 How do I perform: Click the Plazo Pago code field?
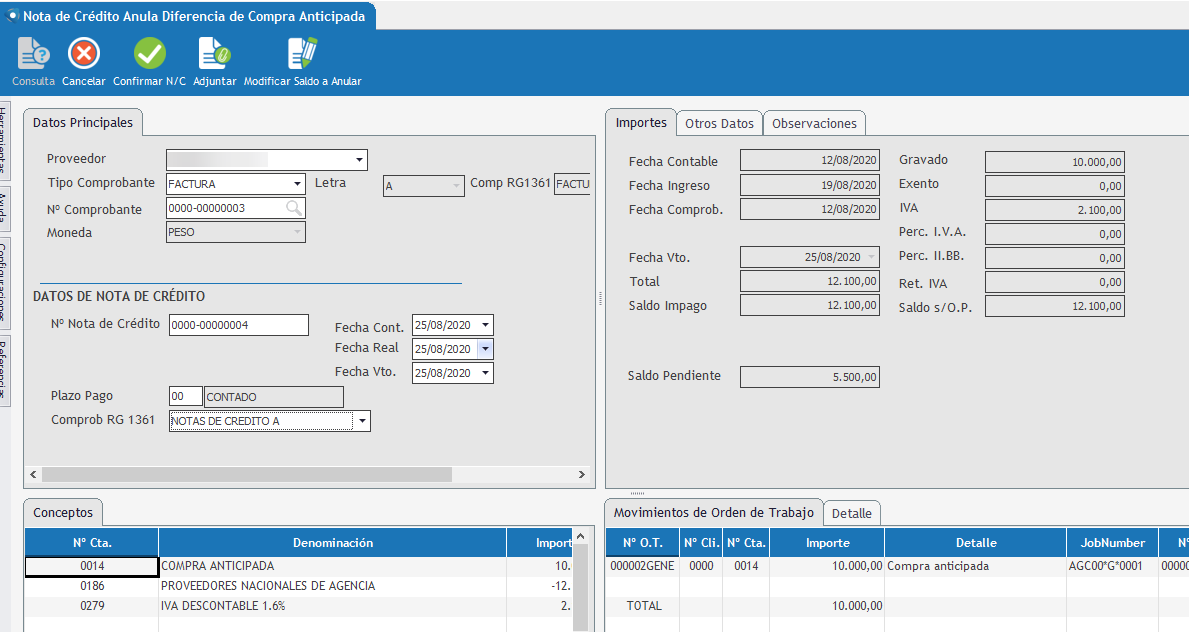[185, 397]
